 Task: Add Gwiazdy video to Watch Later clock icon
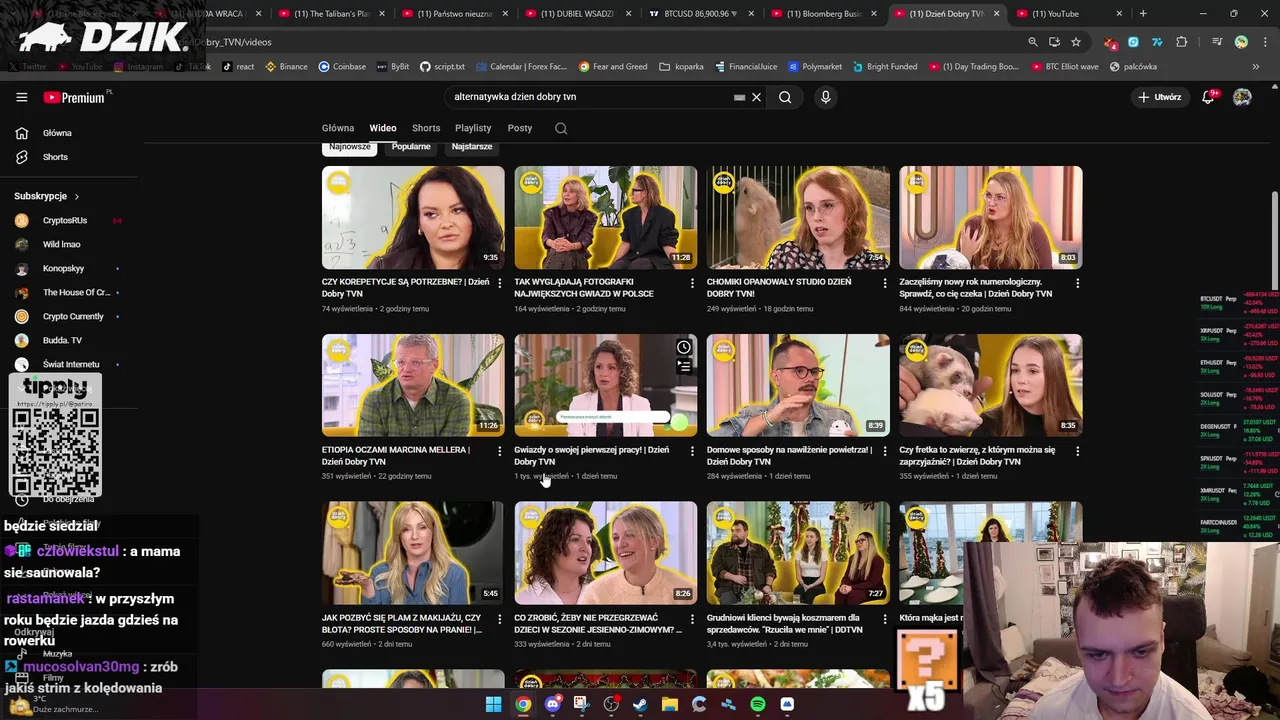683,347
